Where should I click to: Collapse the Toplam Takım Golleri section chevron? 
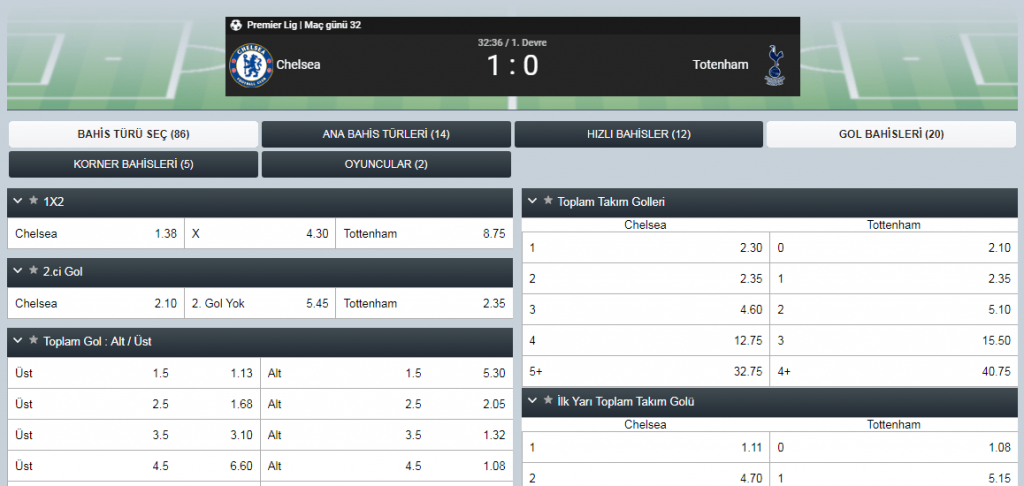coord(532,202)
